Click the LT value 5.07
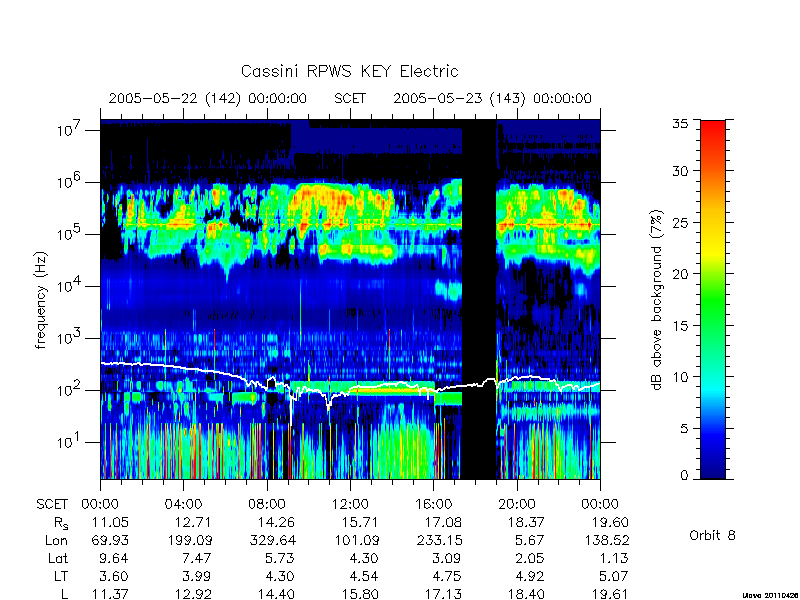This screenshot has height=600, width=800. [x=614, y=577]
